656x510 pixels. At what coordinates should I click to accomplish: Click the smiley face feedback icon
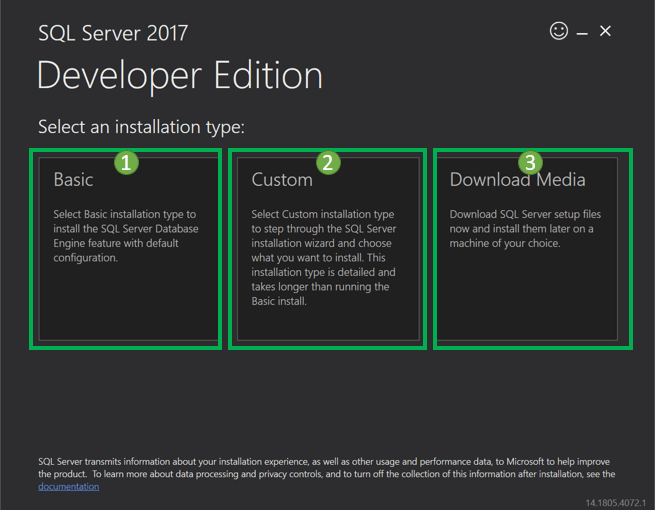pos(559,31)
